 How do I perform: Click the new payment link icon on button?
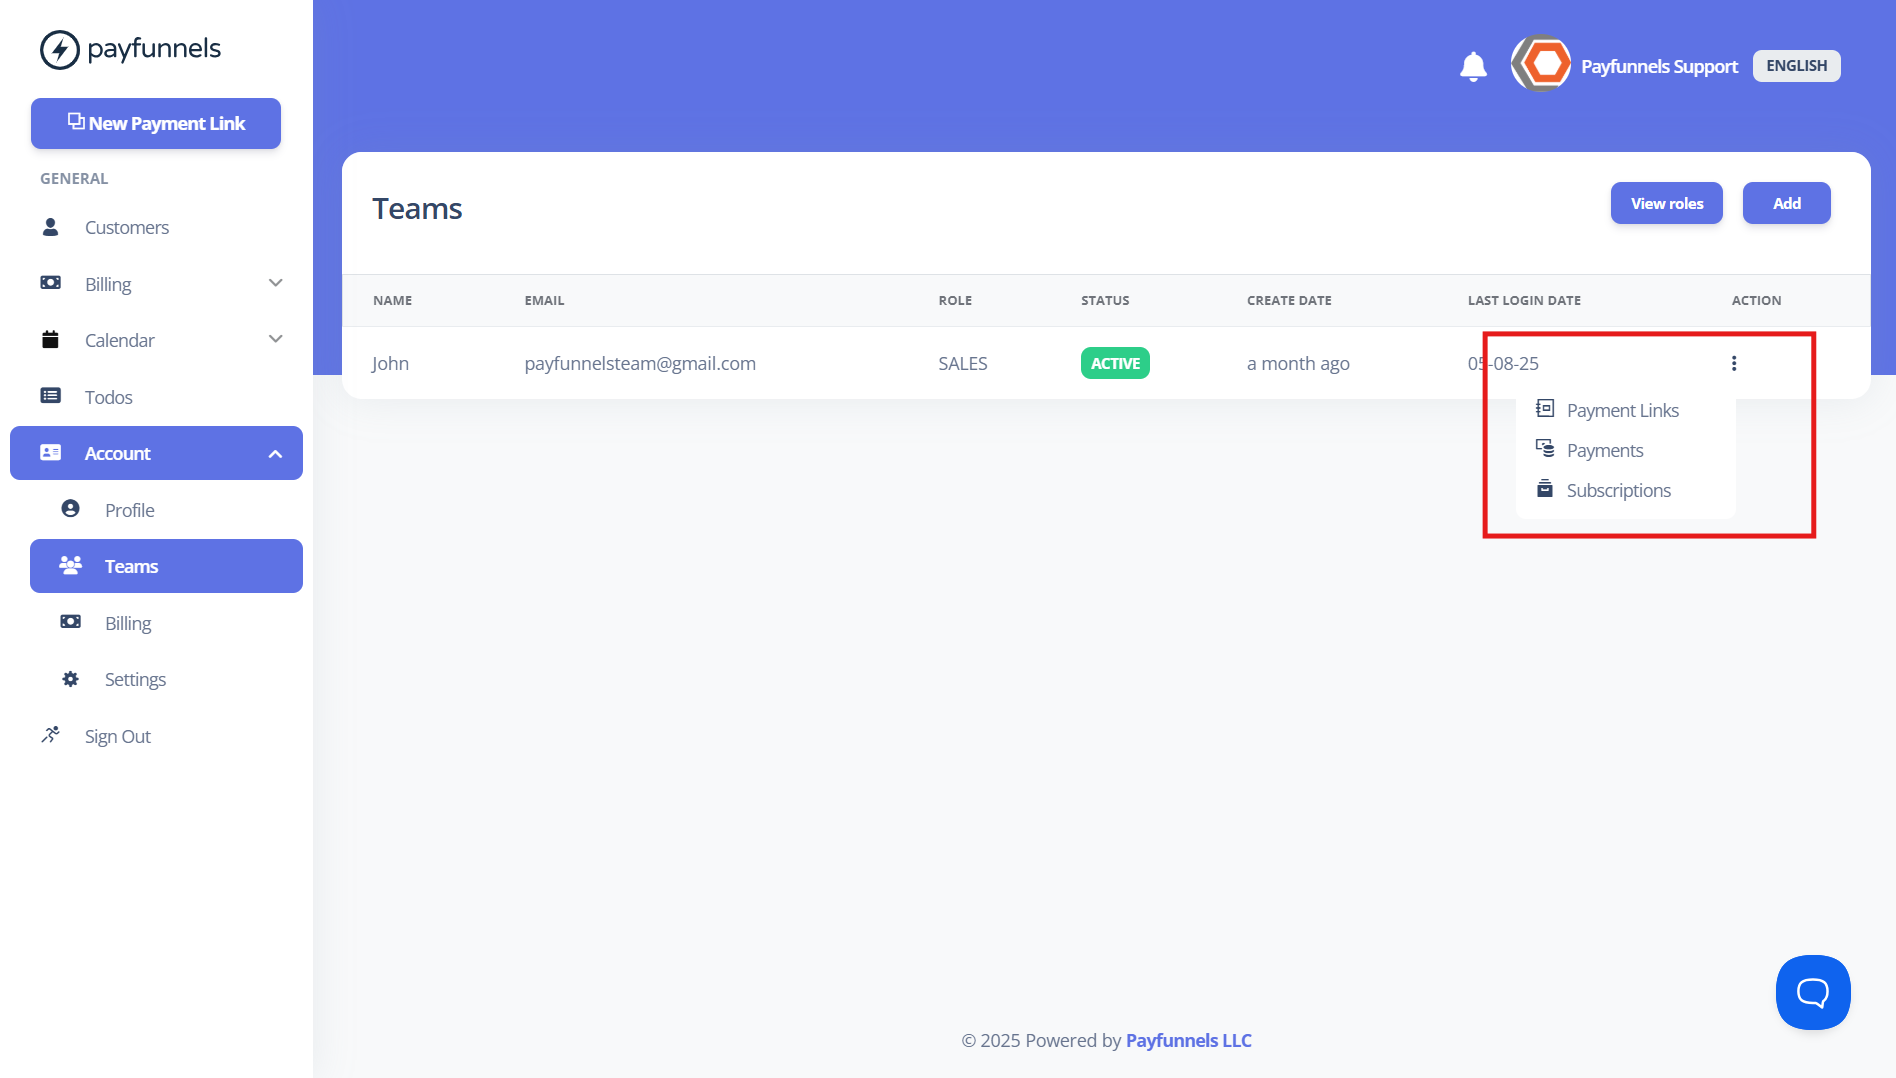tap(76, 121)
